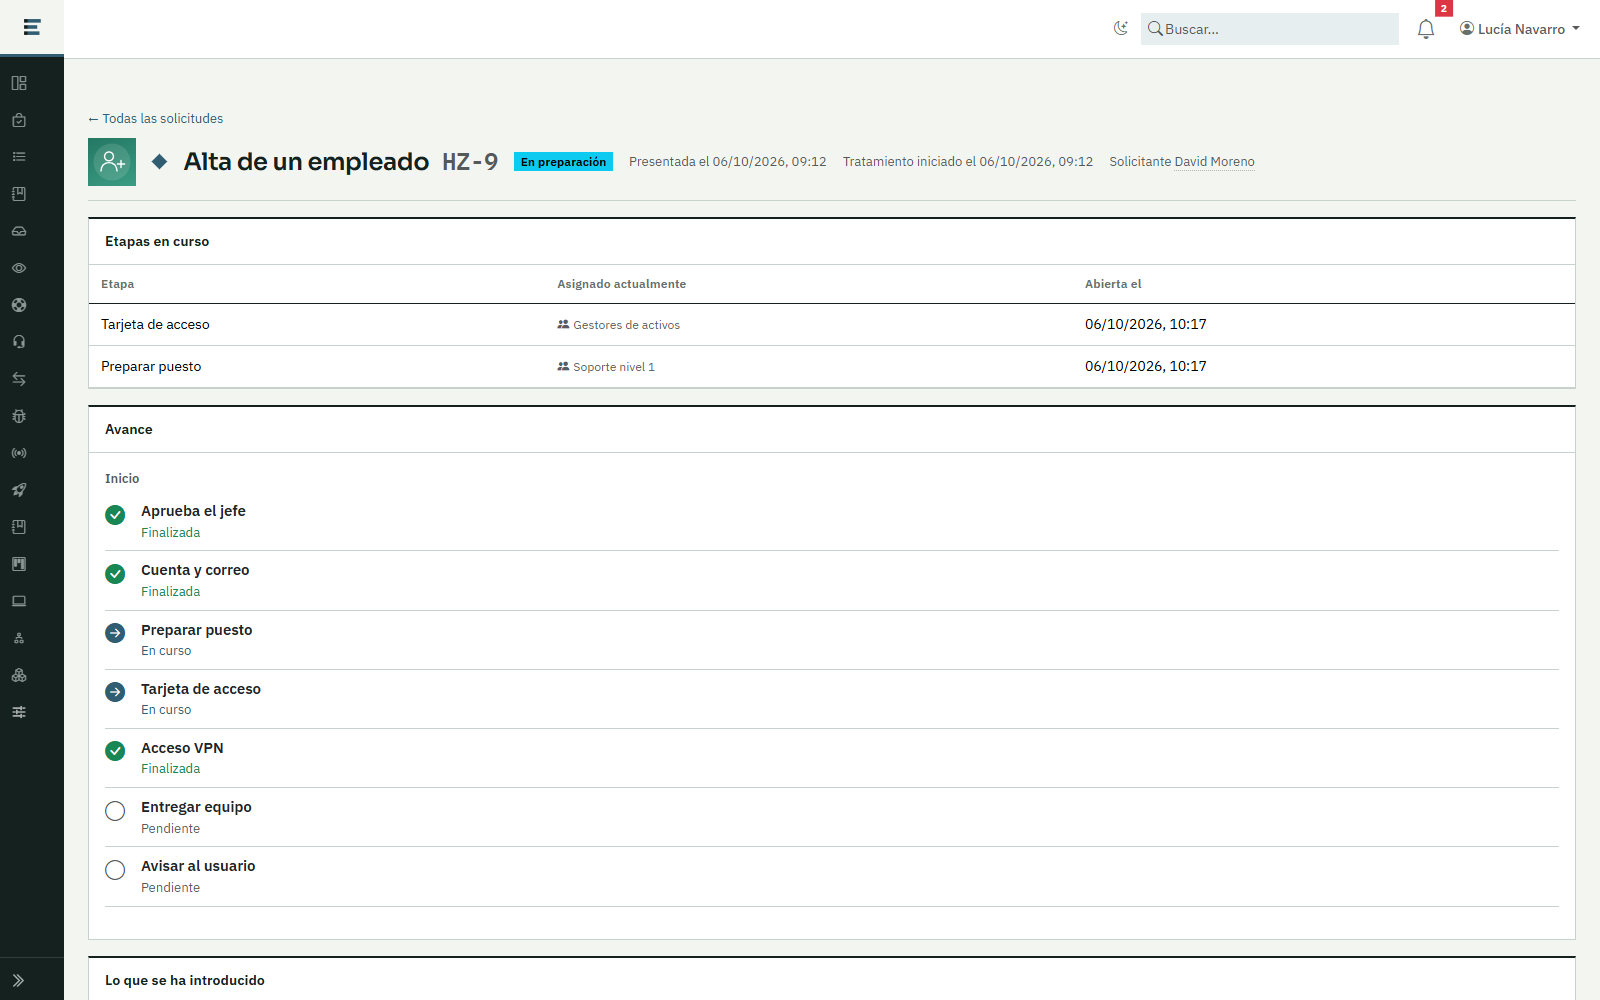
Task: Open the sliders settings sidebar icon
Action: [19, 712]
